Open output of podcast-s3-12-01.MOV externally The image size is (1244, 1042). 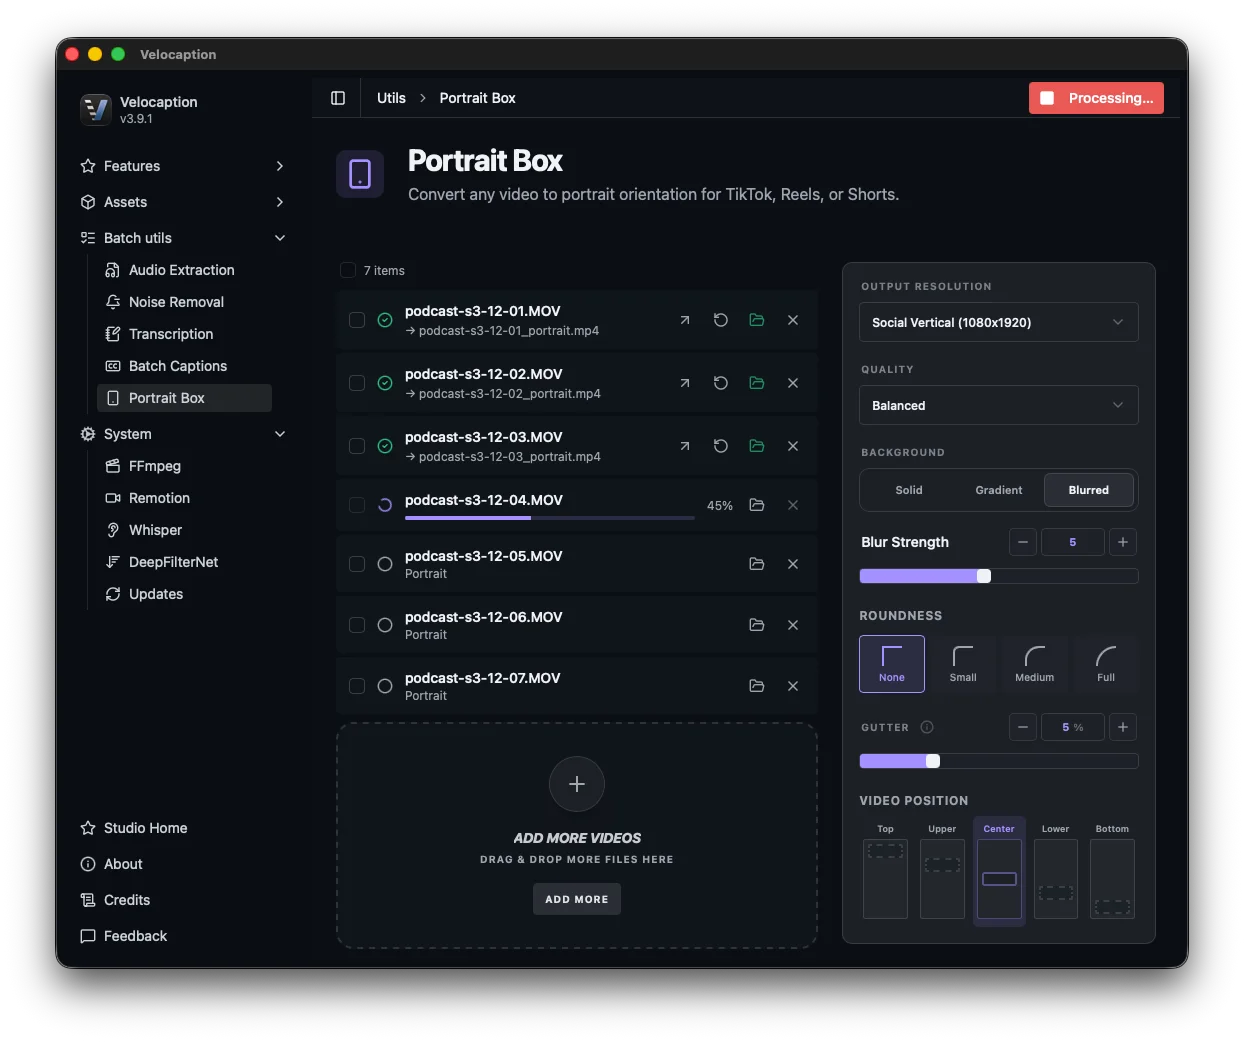tap(685, 320)
